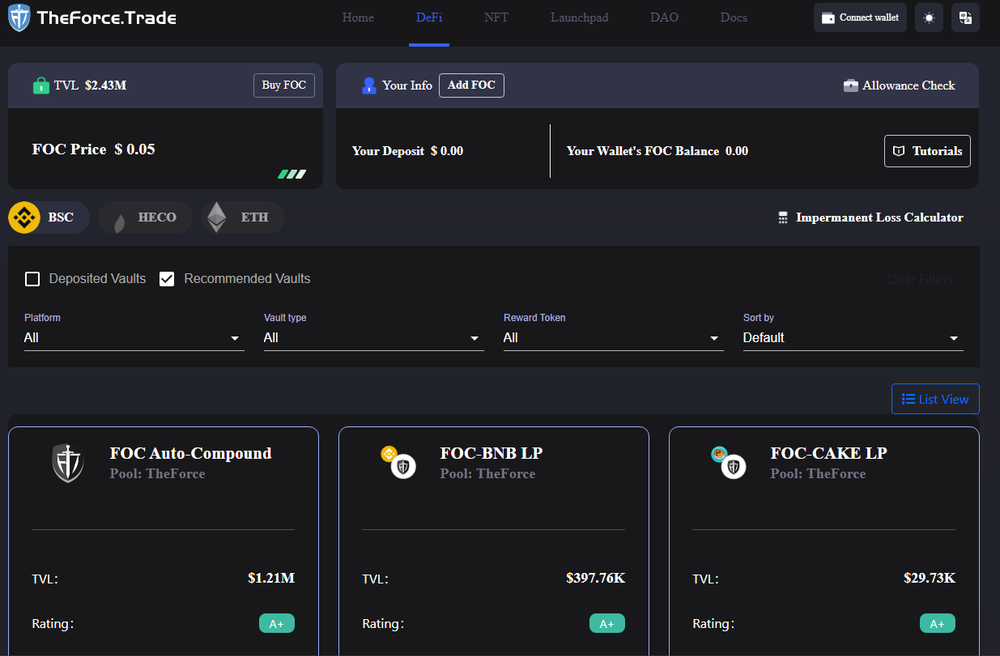Click the Buy FOC button

(x=284, y=85)
